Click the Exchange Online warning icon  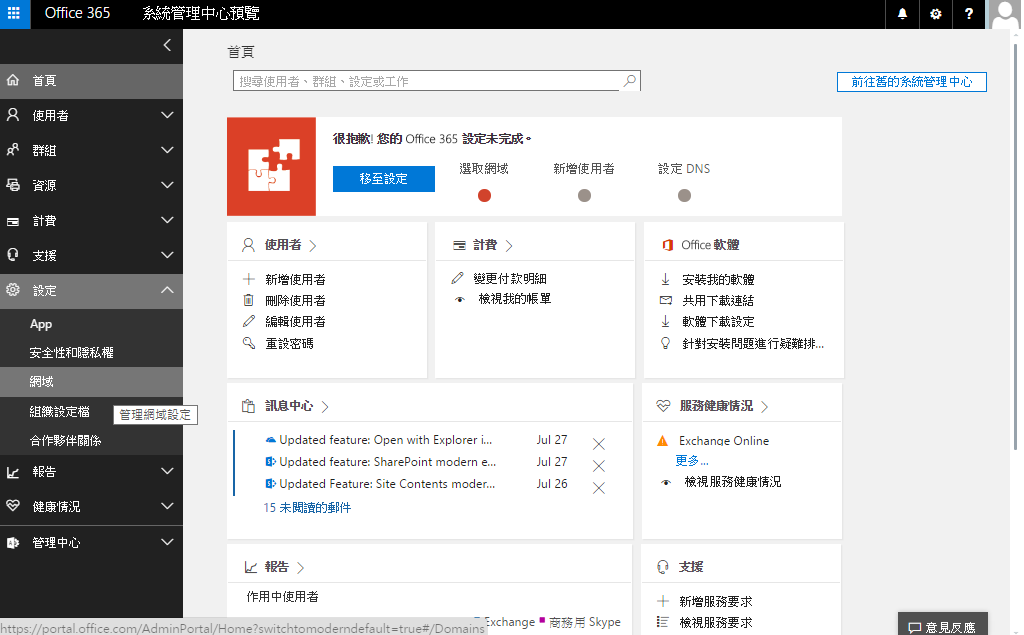coord(662,441)
